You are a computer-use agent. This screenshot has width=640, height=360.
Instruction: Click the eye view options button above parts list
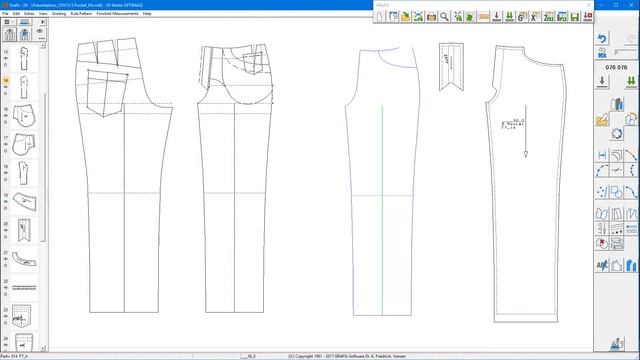(x=40, y=34)
